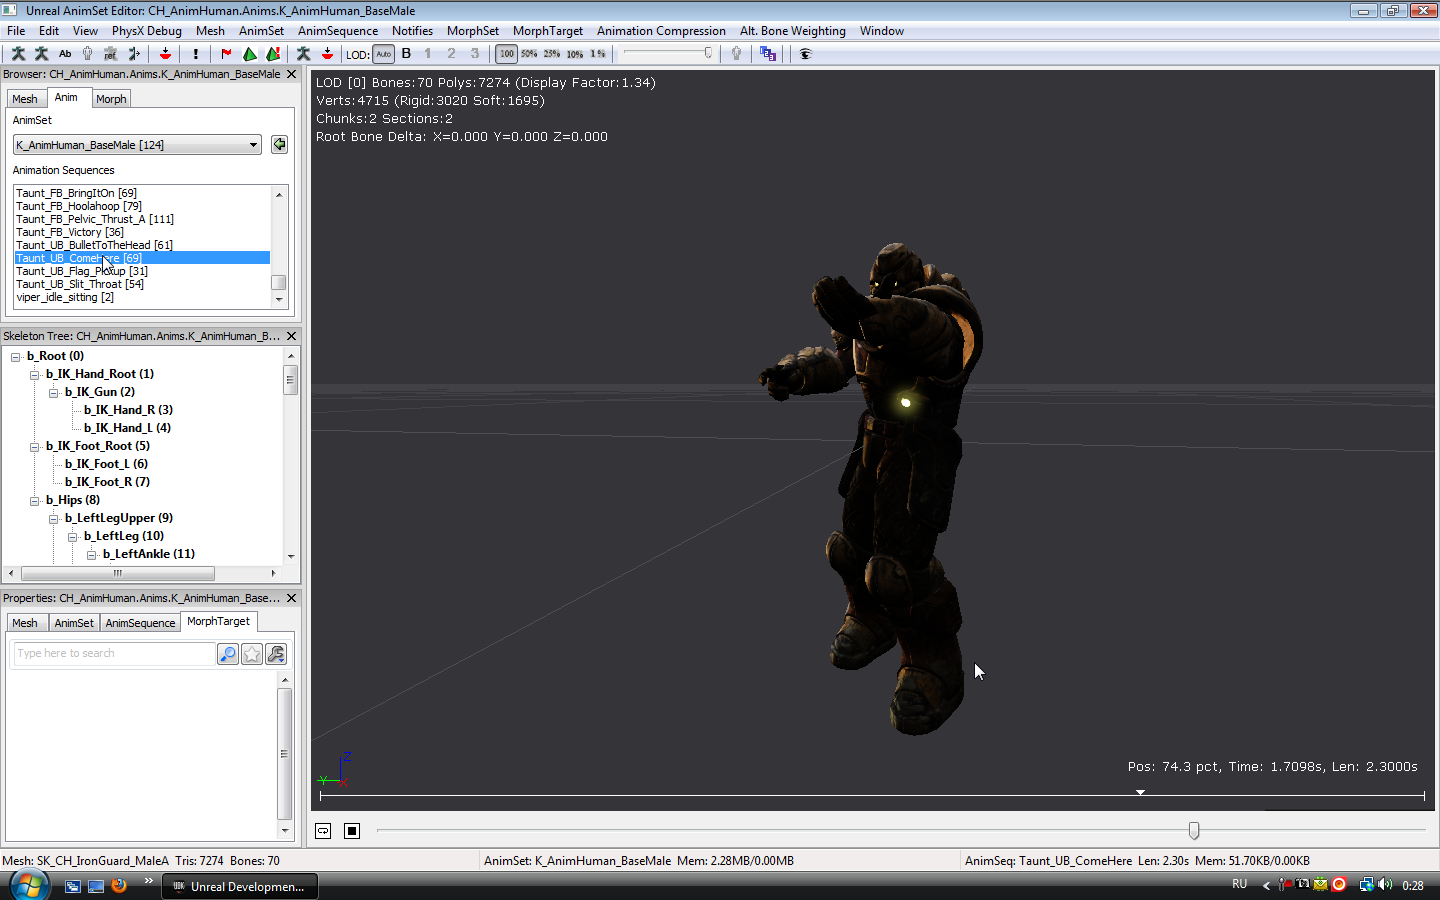The image size is (1440, 900).
Task: Click the red flag icon in toolbar
Action: [x=226, y=54]
